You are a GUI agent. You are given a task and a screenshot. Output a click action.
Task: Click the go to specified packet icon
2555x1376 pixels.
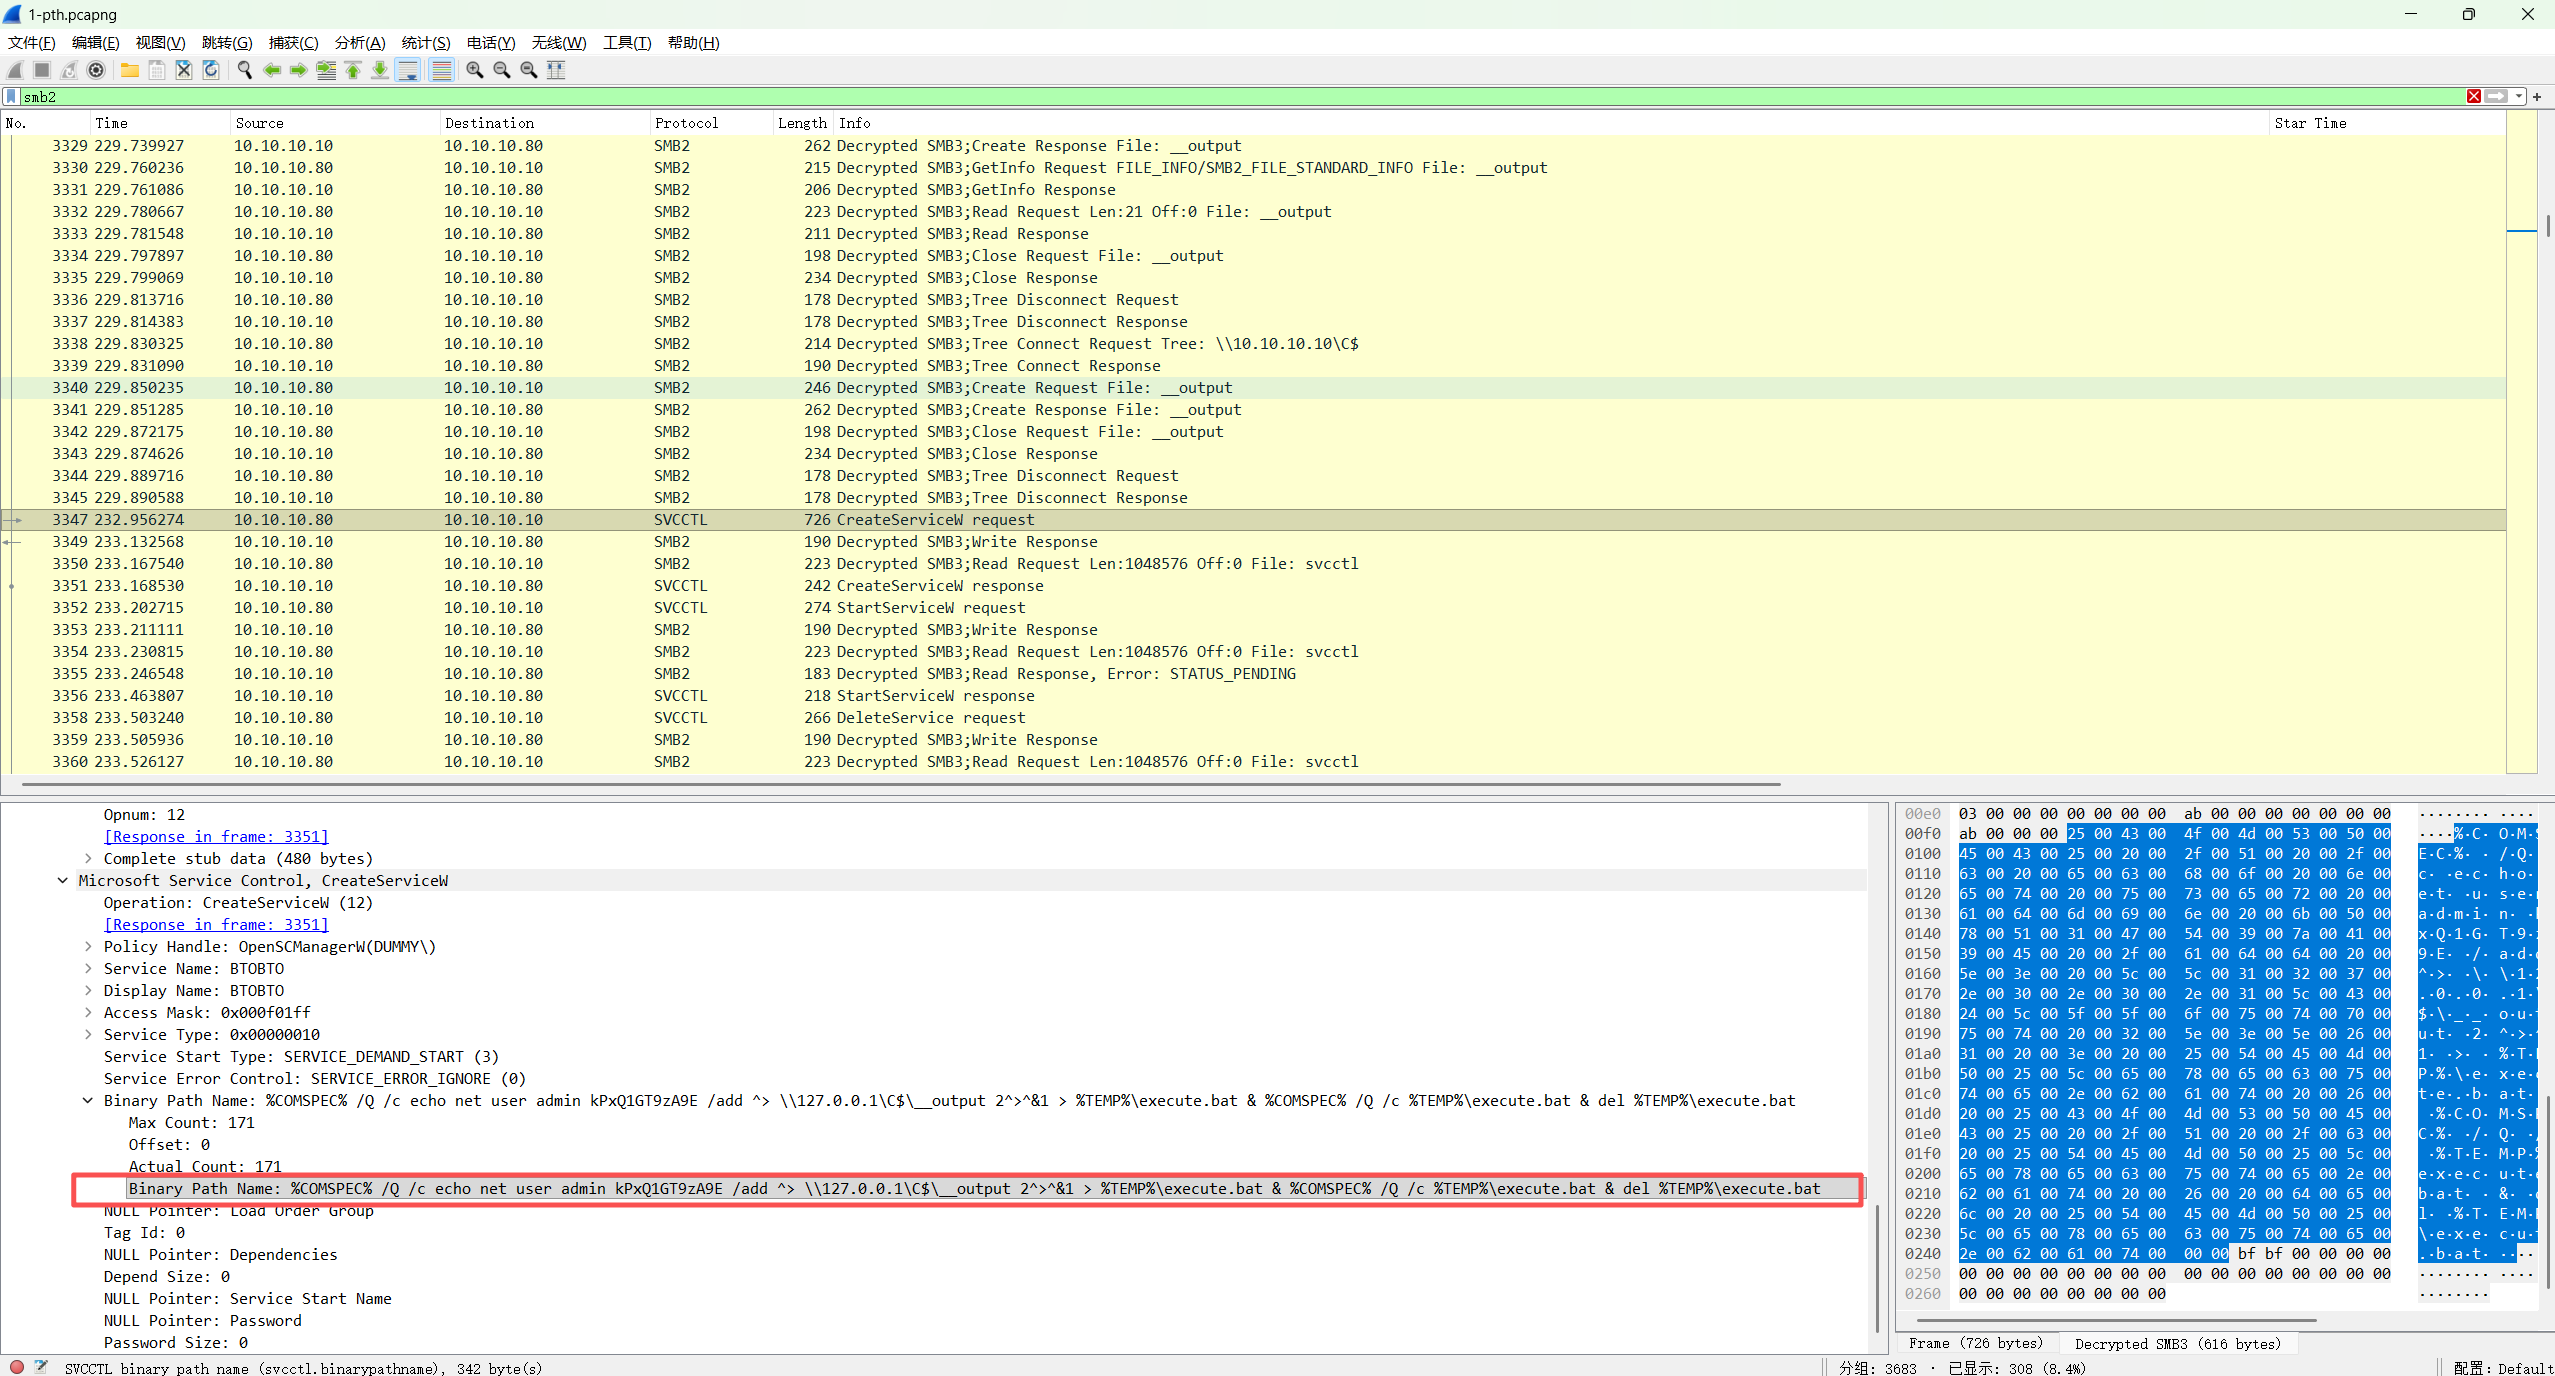pyautogui.click(x=326, y=70)
